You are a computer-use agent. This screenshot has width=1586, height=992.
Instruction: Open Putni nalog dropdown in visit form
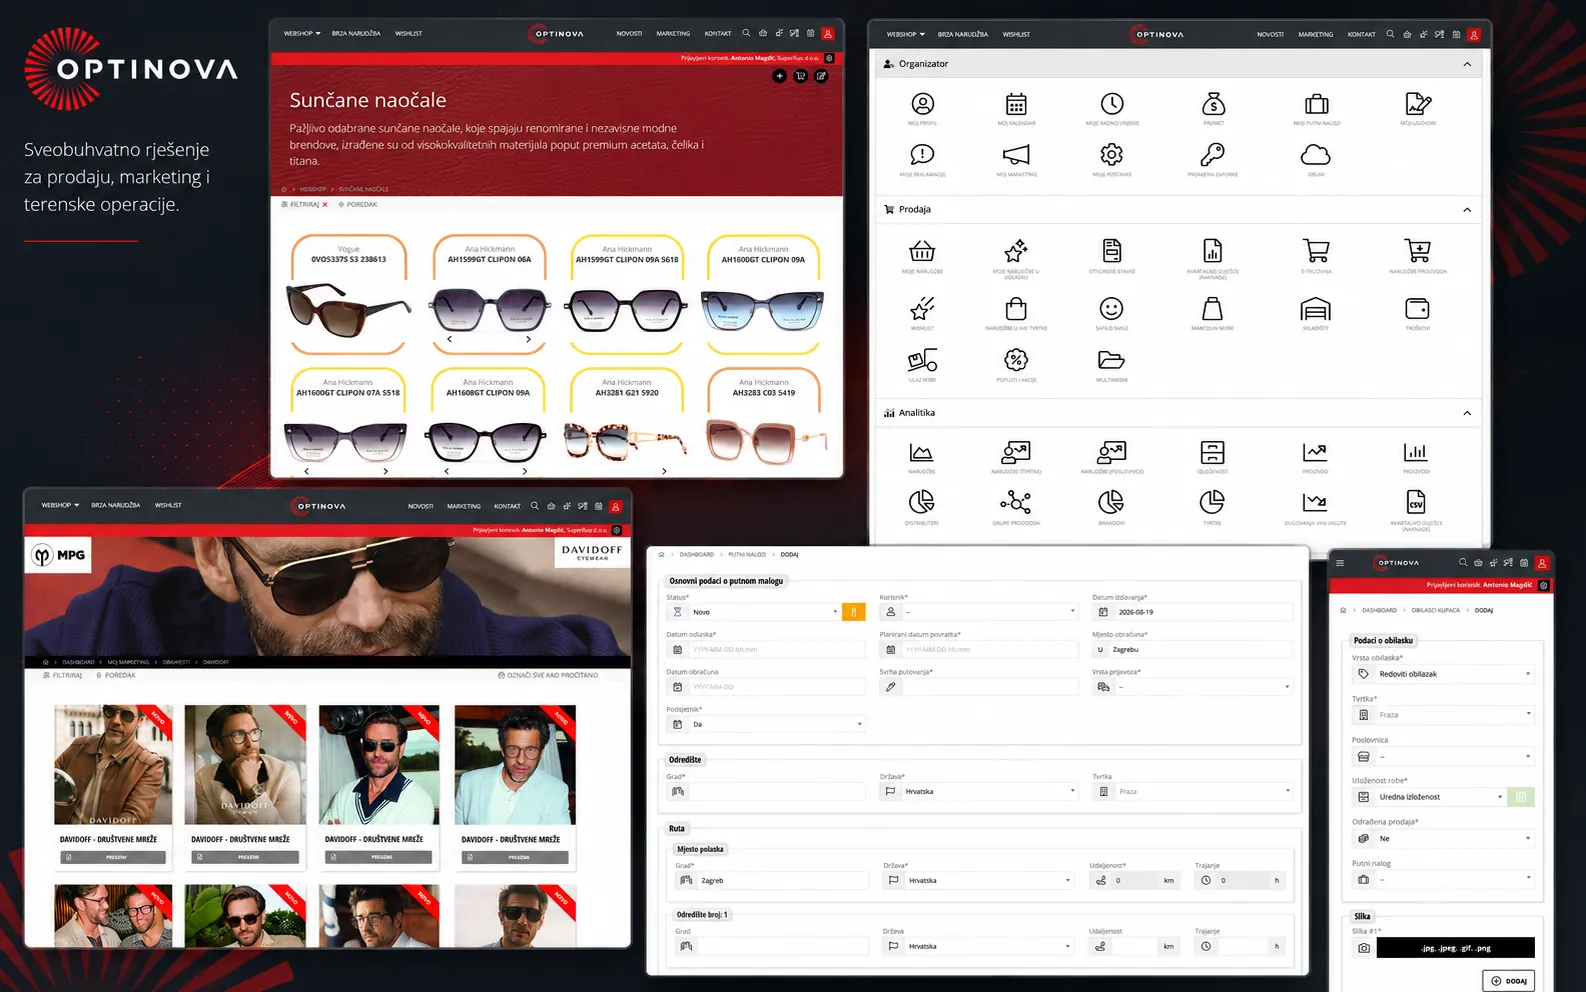(1443, 879)
